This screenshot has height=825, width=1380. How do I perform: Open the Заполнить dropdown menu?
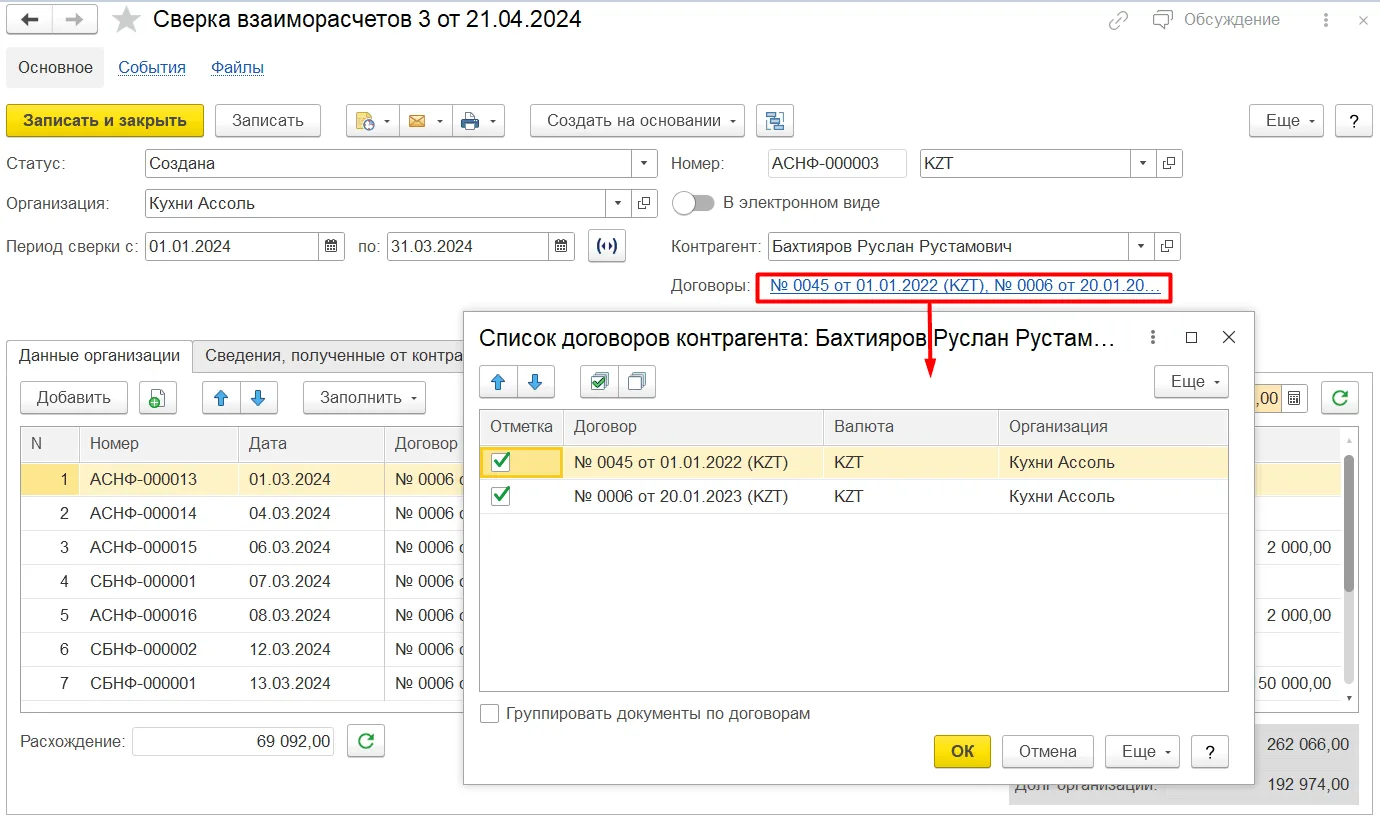coord(364,398)
